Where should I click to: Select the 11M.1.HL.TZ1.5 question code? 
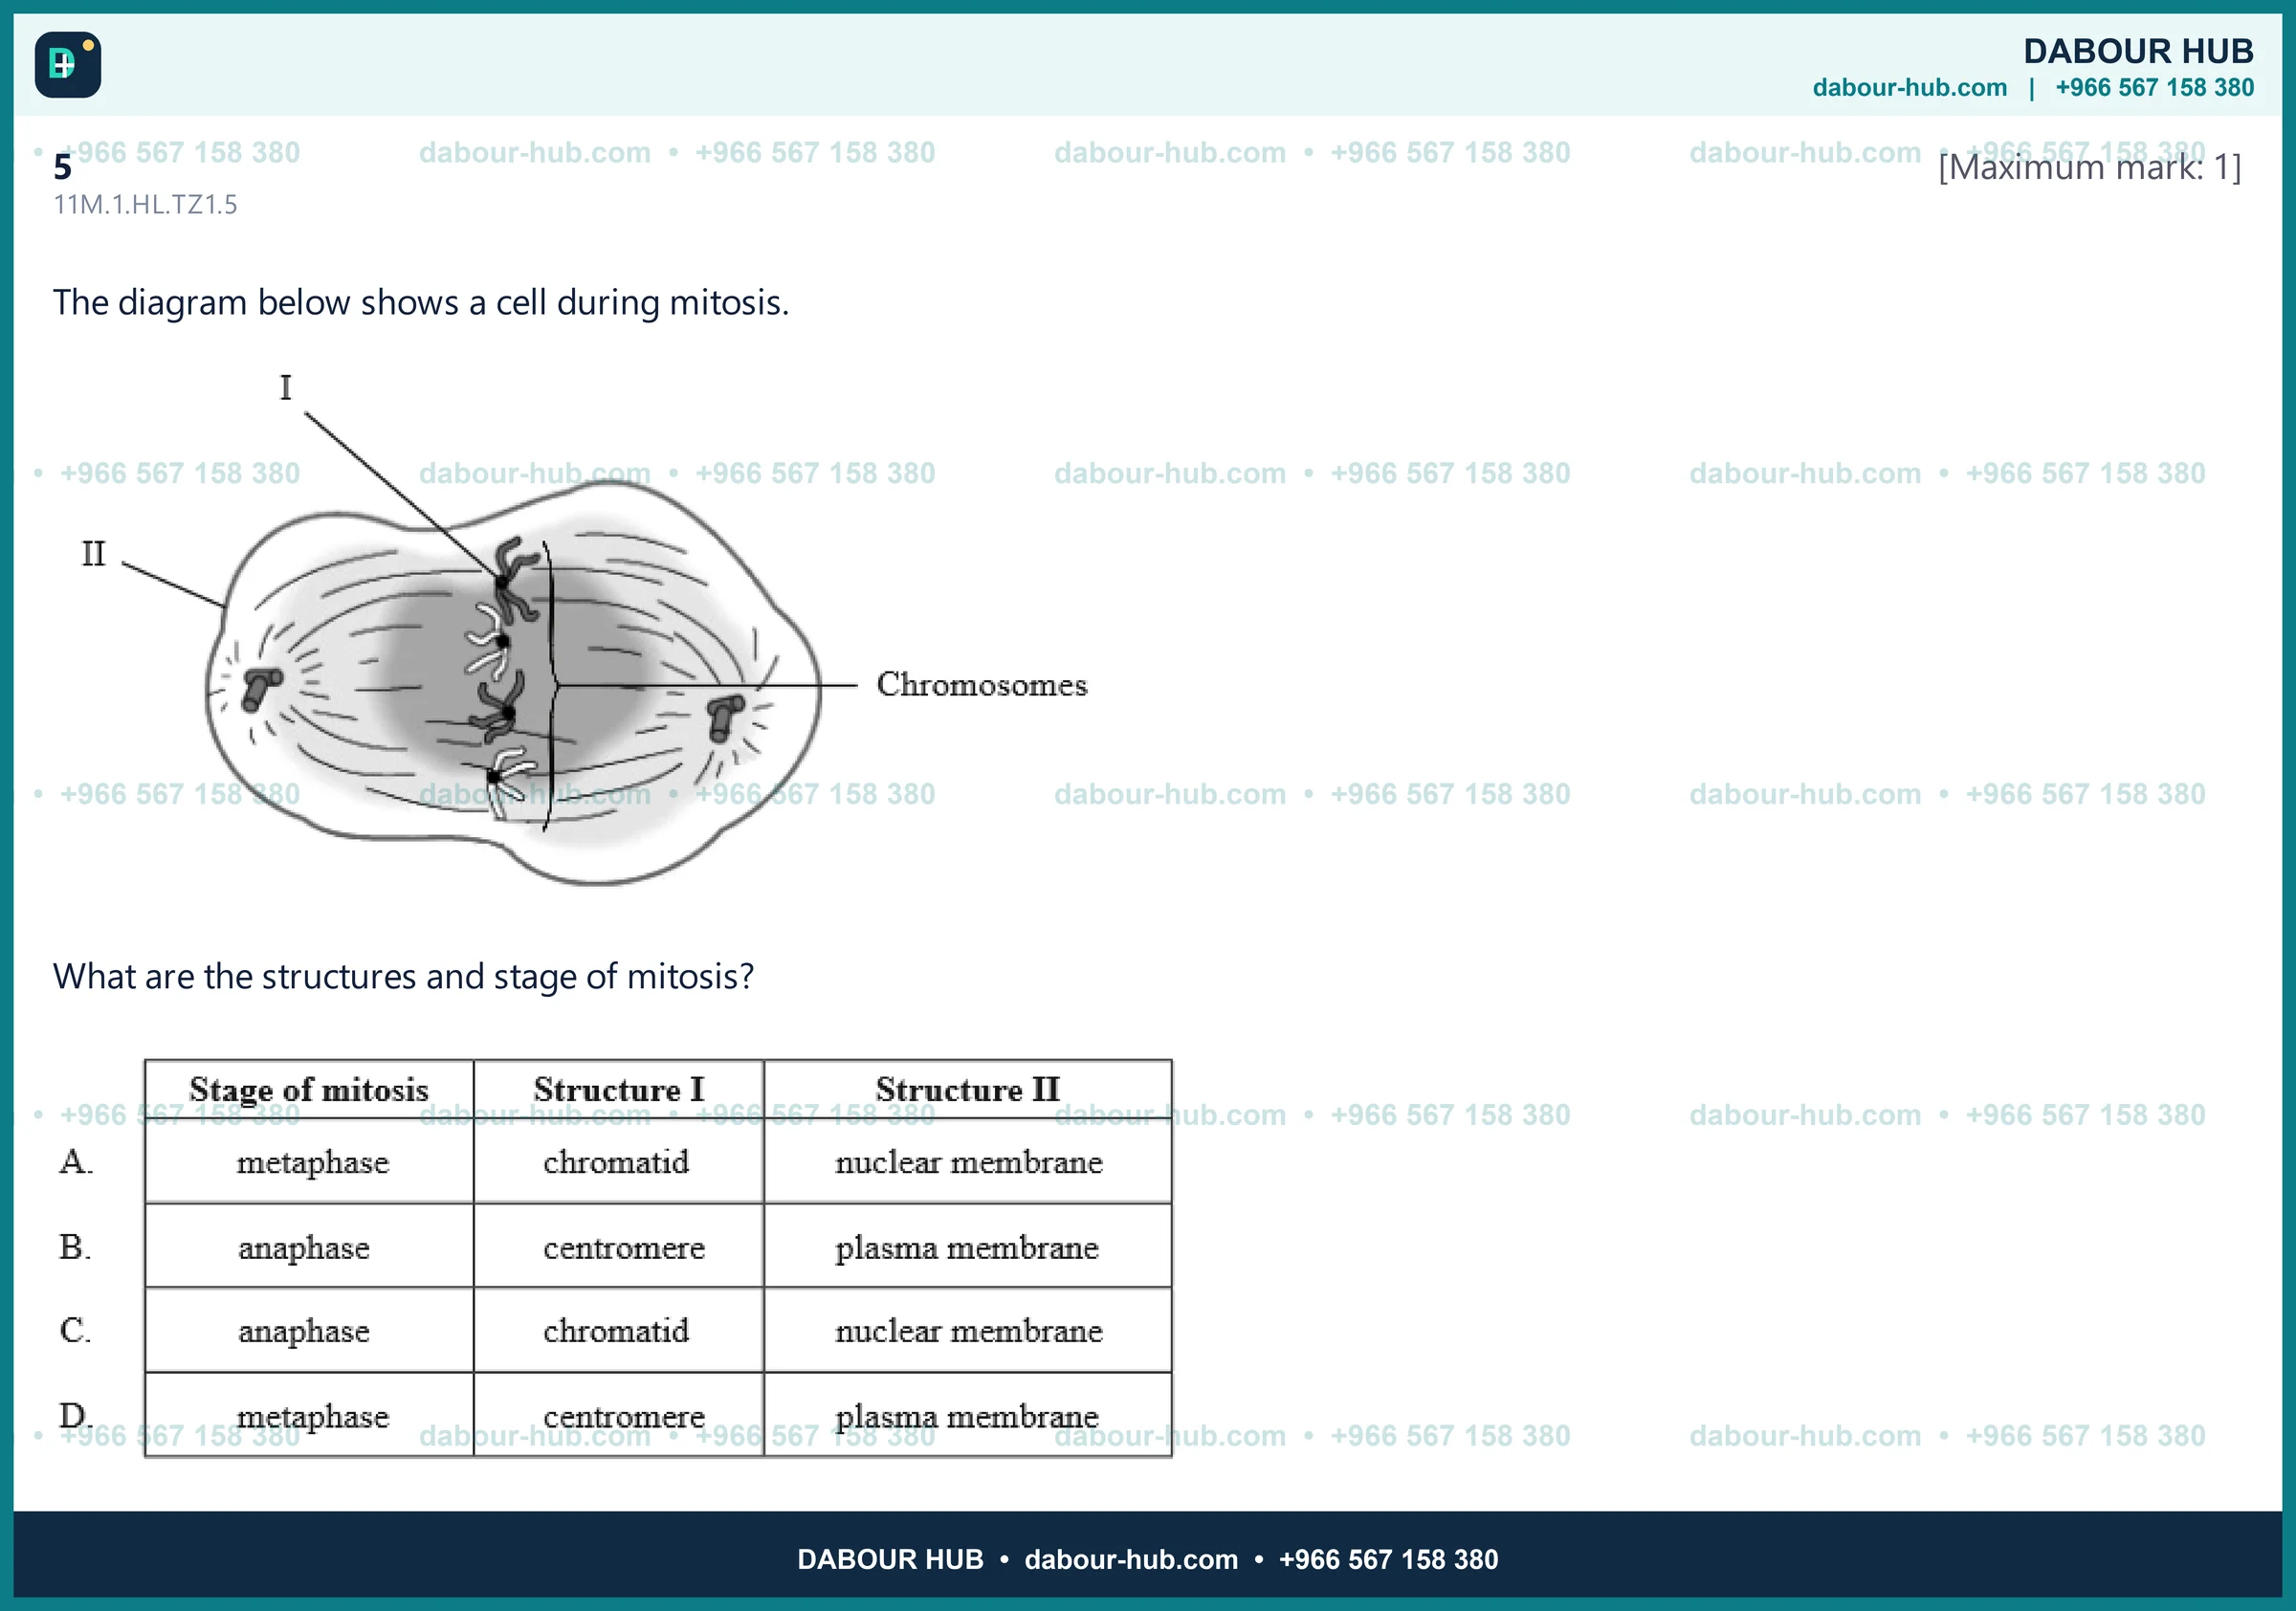tap(145, 205)
